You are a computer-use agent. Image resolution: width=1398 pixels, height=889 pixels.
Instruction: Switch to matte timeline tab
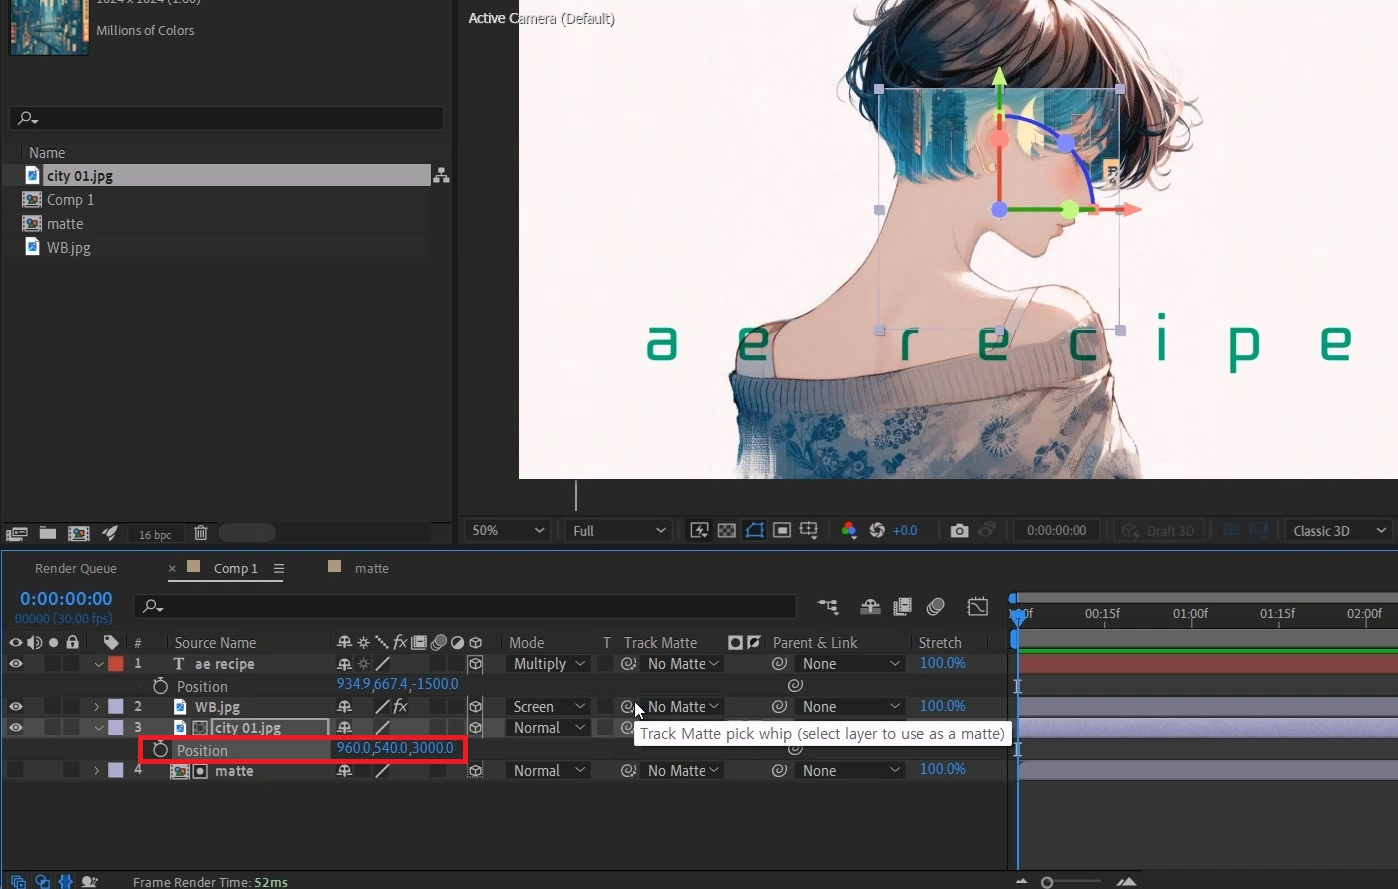371,568
